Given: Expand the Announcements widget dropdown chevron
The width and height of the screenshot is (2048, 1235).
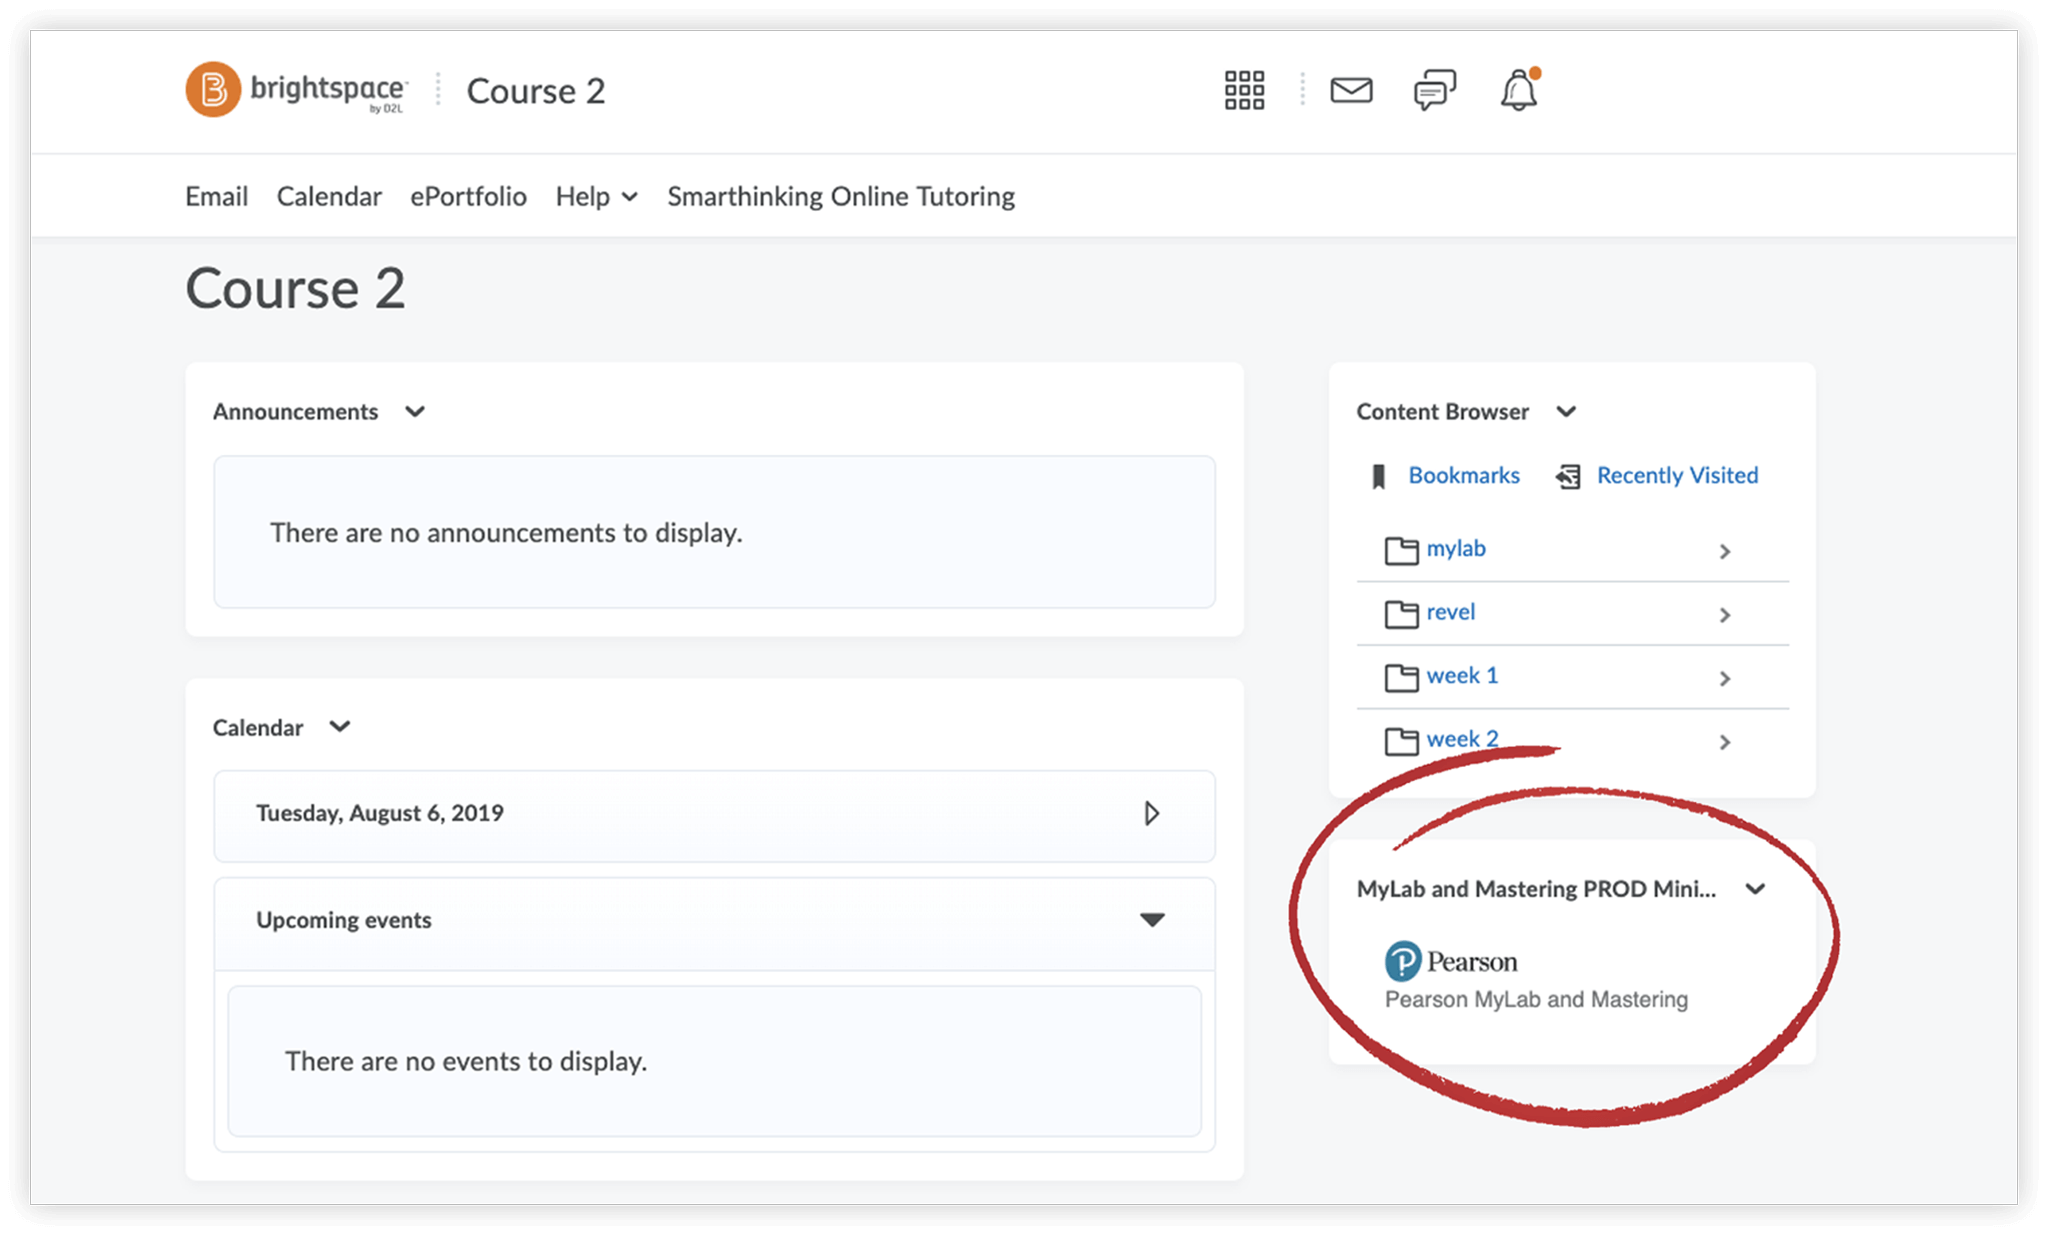Looking at the screenshot, I should tap(415, 412).
